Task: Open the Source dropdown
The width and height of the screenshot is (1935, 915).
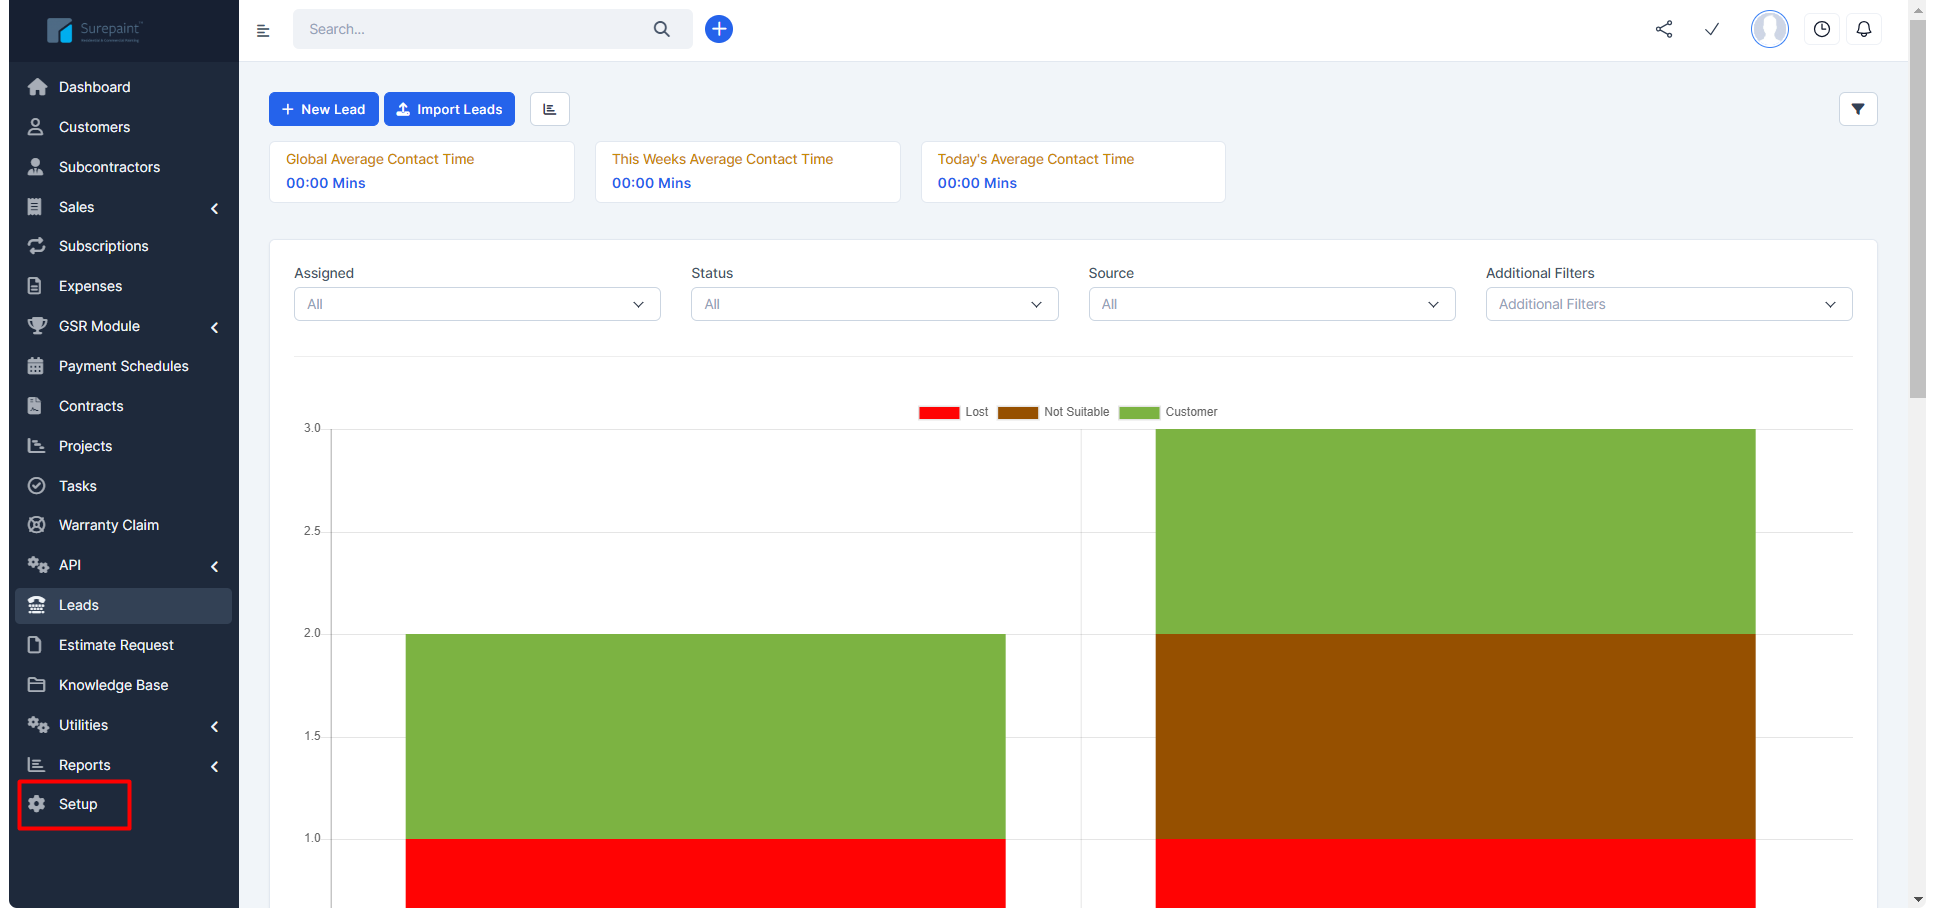Action: [x=1272, y=304]
